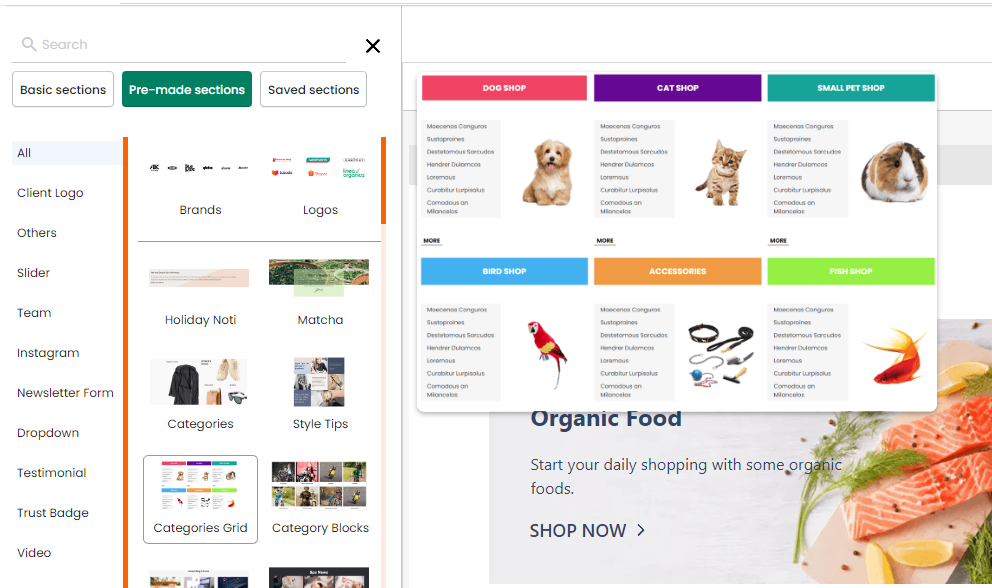Click the SHOP NOW arrow chevron
The image size is (992, 588).
(x=641, y=530)
